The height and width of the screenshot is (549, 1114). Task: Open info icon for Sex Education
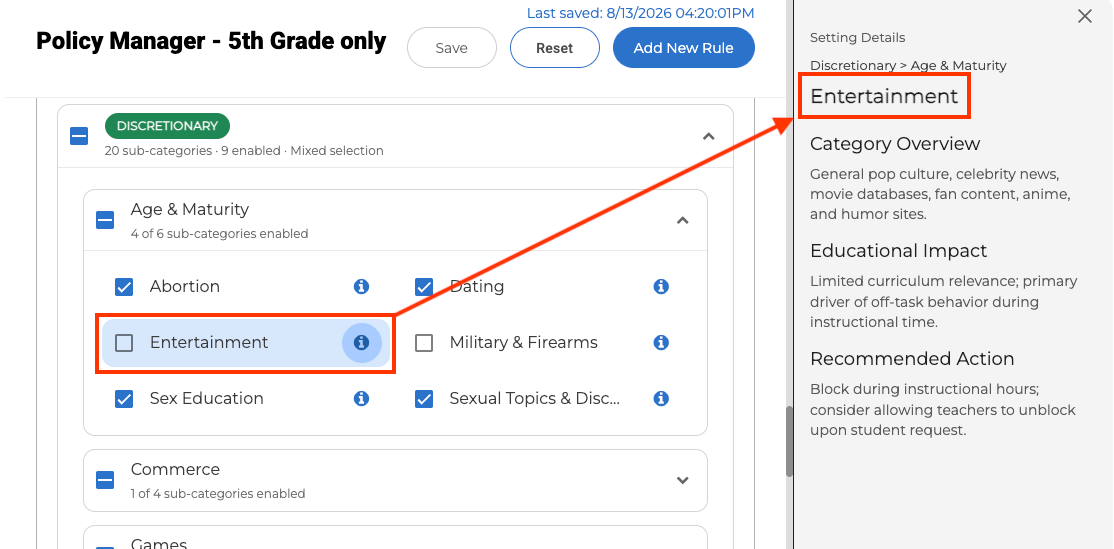(x=362, y=398)
